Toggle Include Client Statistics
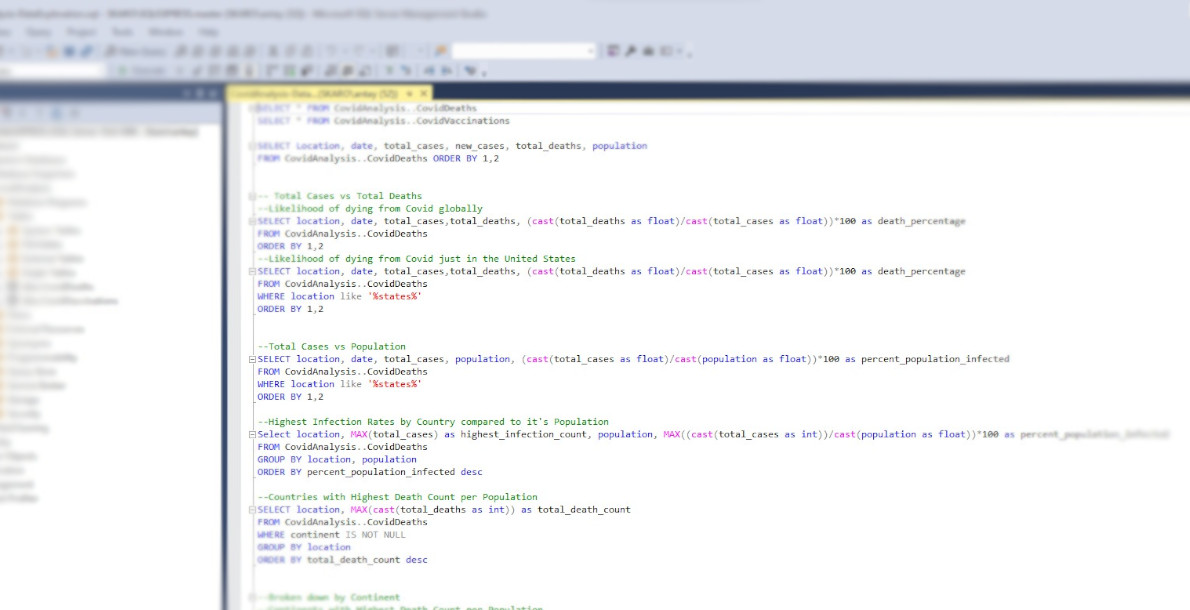 pos(307,71)
